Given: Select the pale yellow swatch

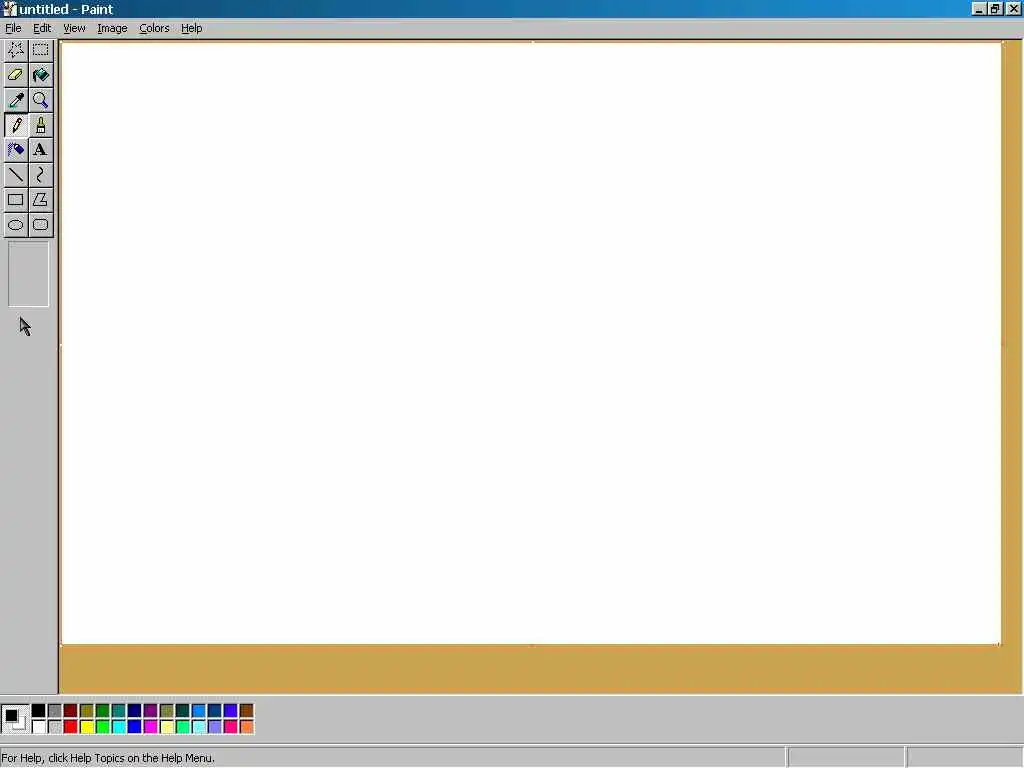Looking at the screenshot, I should (x=167, y=727).
